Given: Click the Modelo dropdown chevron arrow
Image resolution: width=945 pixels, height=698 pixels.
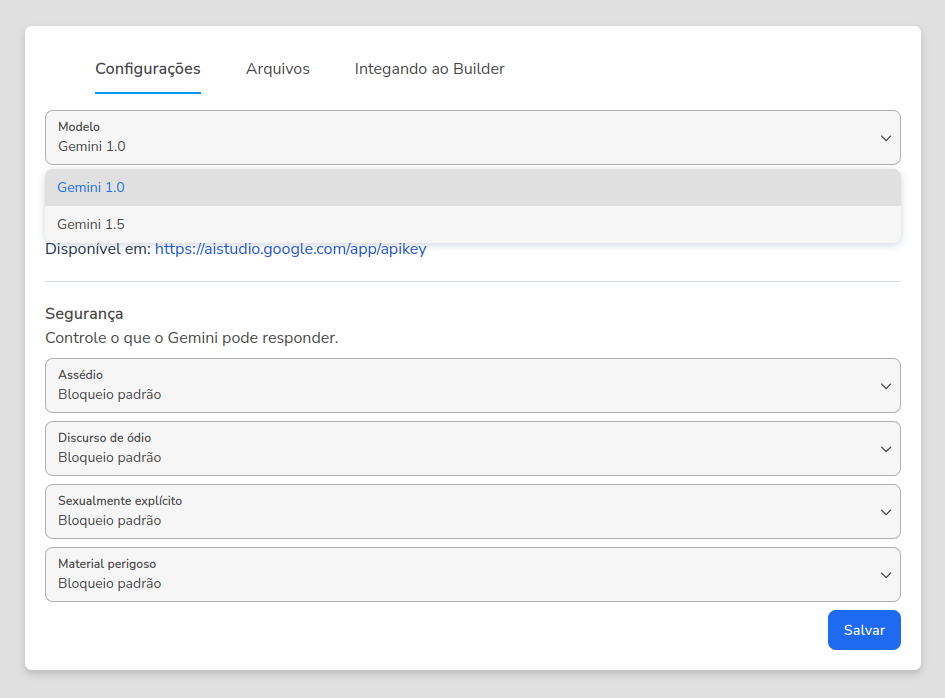Looking at the screenshot, I should pos(885,138).
